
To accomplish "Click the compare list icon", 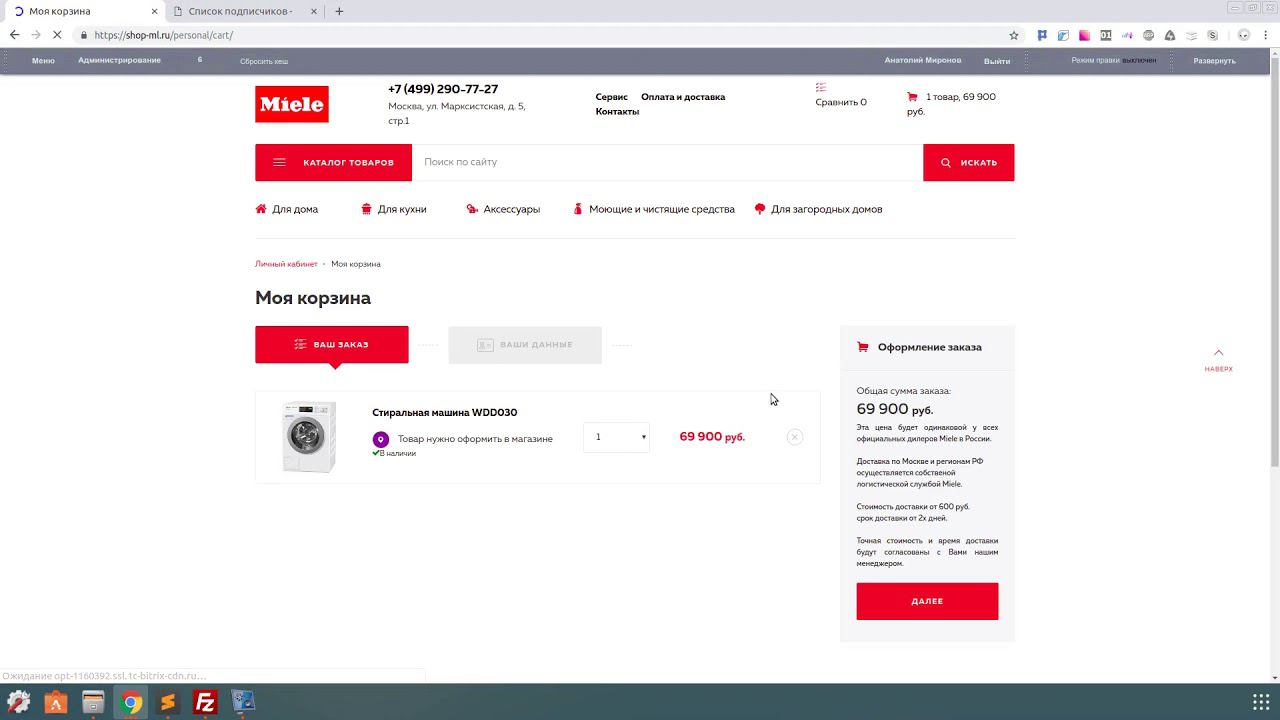I will (x=821, y=87).
